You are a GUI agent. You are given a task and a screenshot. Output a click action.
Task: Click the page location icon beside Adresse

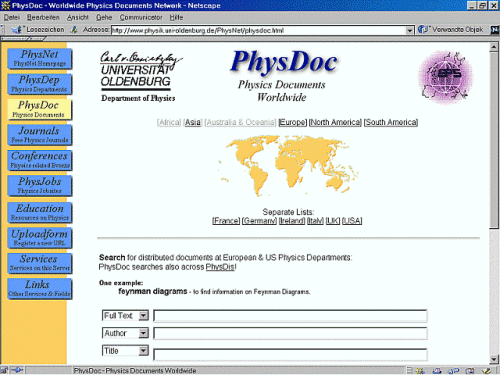click(x=74, y=30)
